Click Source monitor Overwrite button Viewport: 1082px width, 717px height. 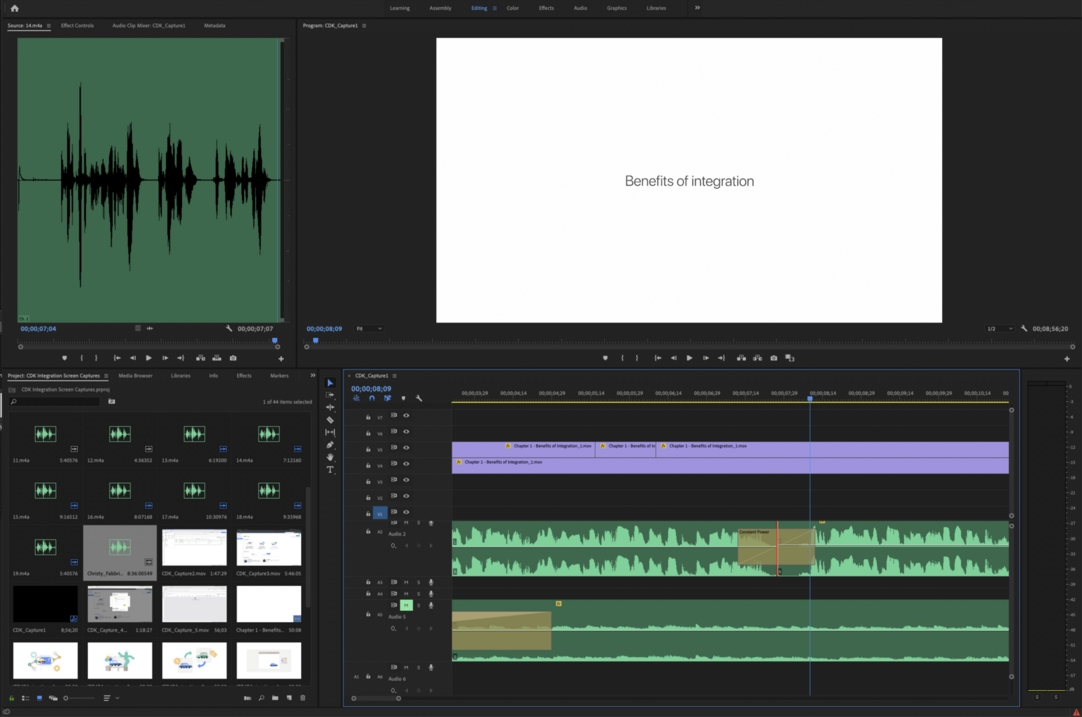(217, 358)
